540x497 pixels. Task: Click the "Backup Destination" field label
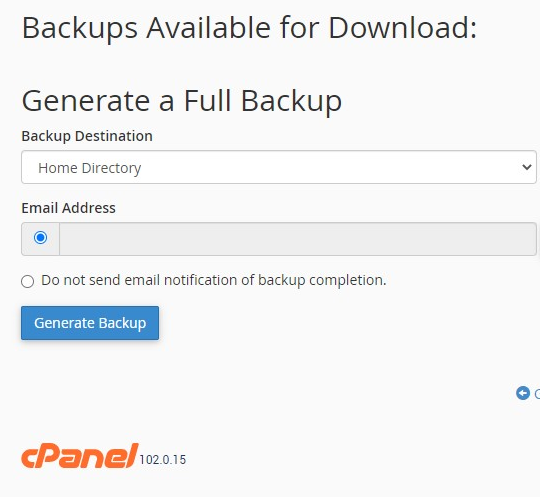87,136
